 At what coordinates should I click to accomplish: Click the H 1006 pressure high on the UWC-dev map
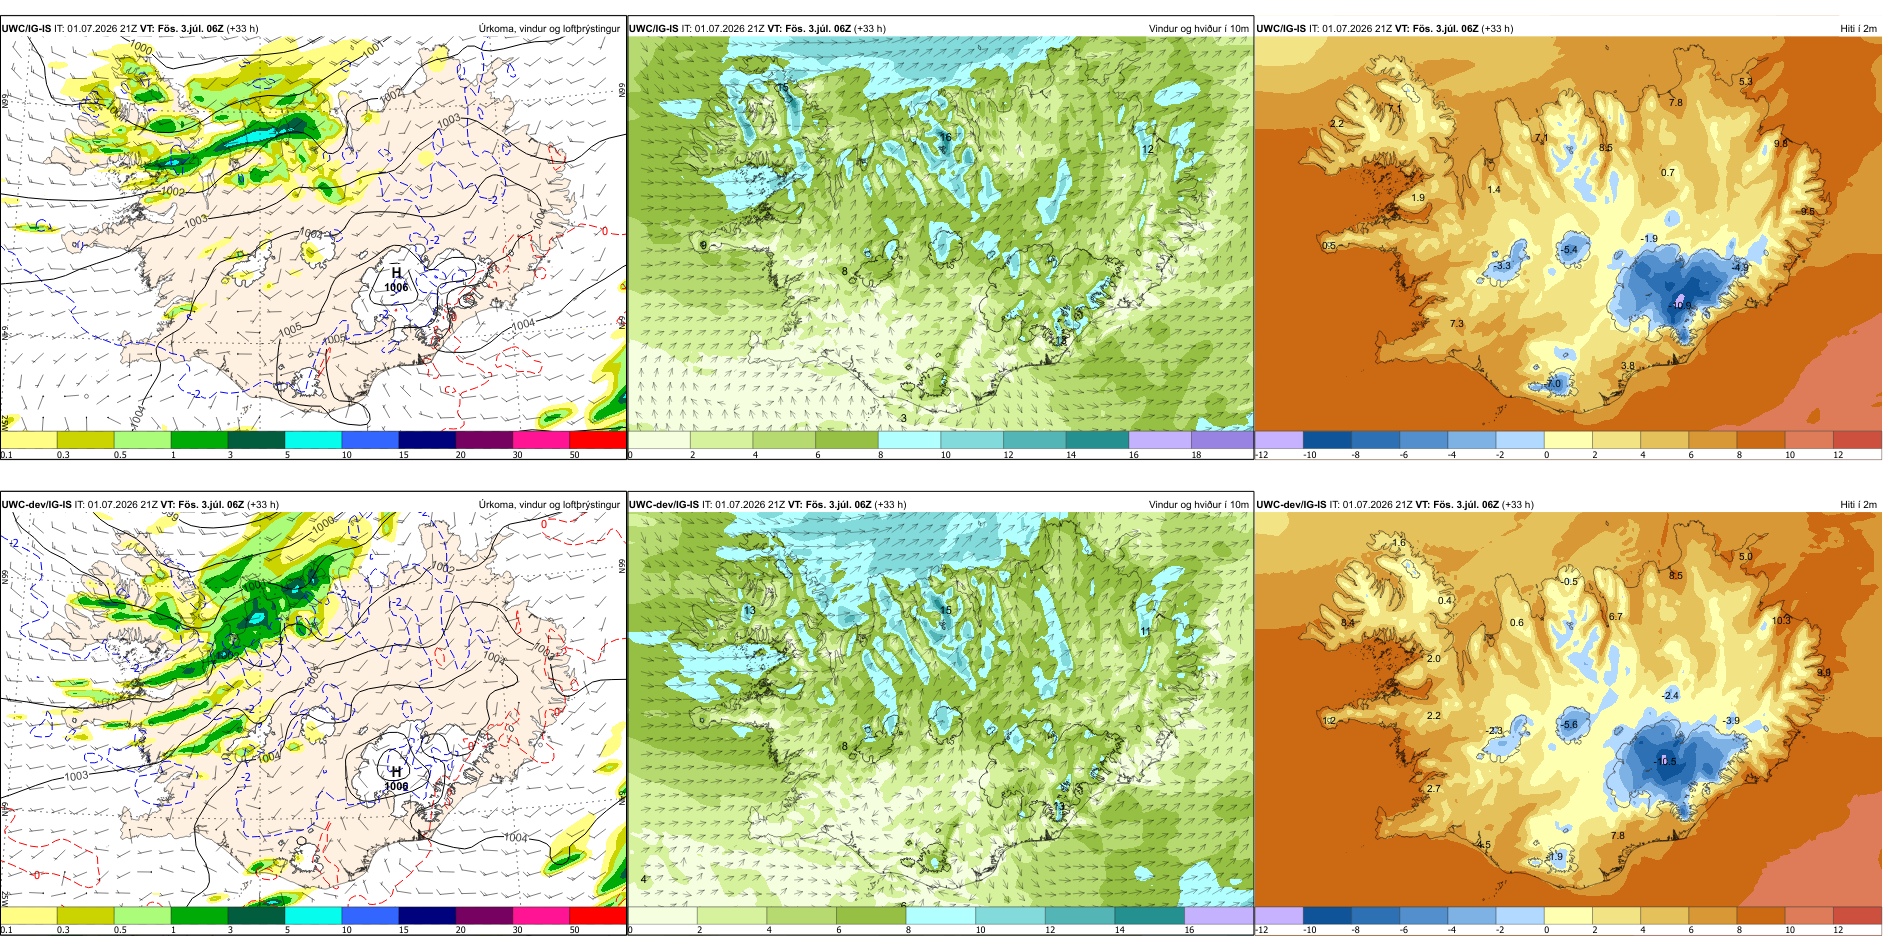click(396, 779)
